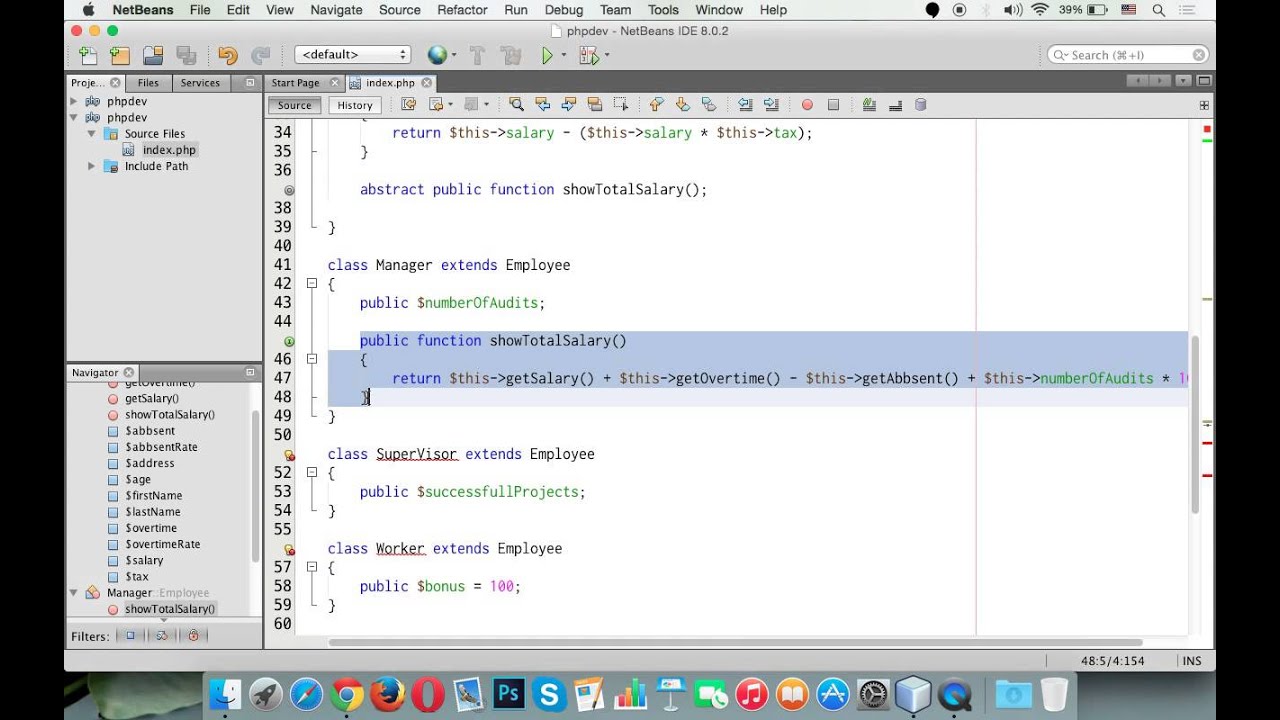Click the editor vertical scrollbar

[x=1194, y=426]
